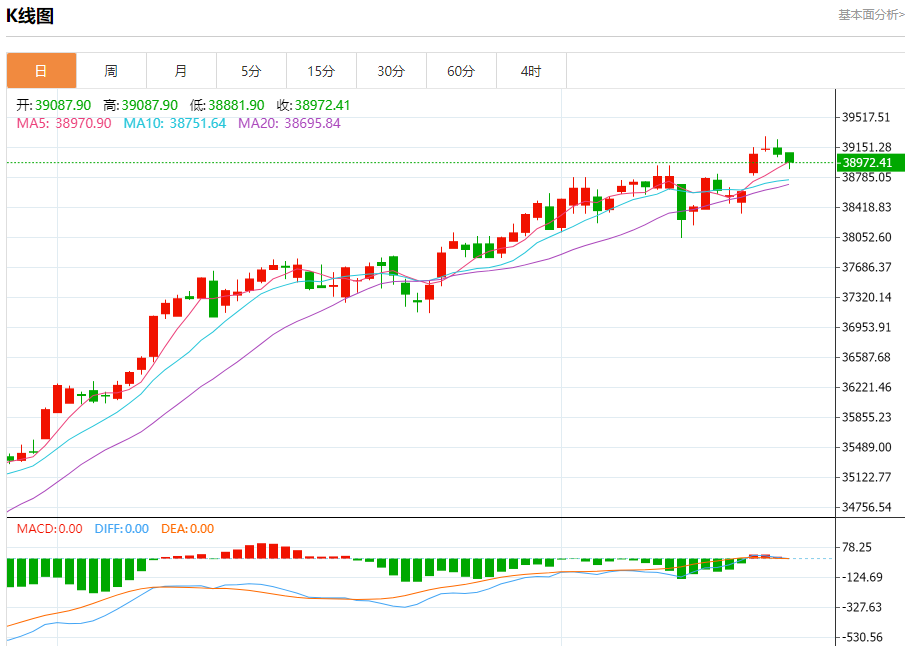Image resolution: width=905 pixels, height=646 pixels.
Task: Click the MA20: 38695.84 label
Action: [289, 124]
